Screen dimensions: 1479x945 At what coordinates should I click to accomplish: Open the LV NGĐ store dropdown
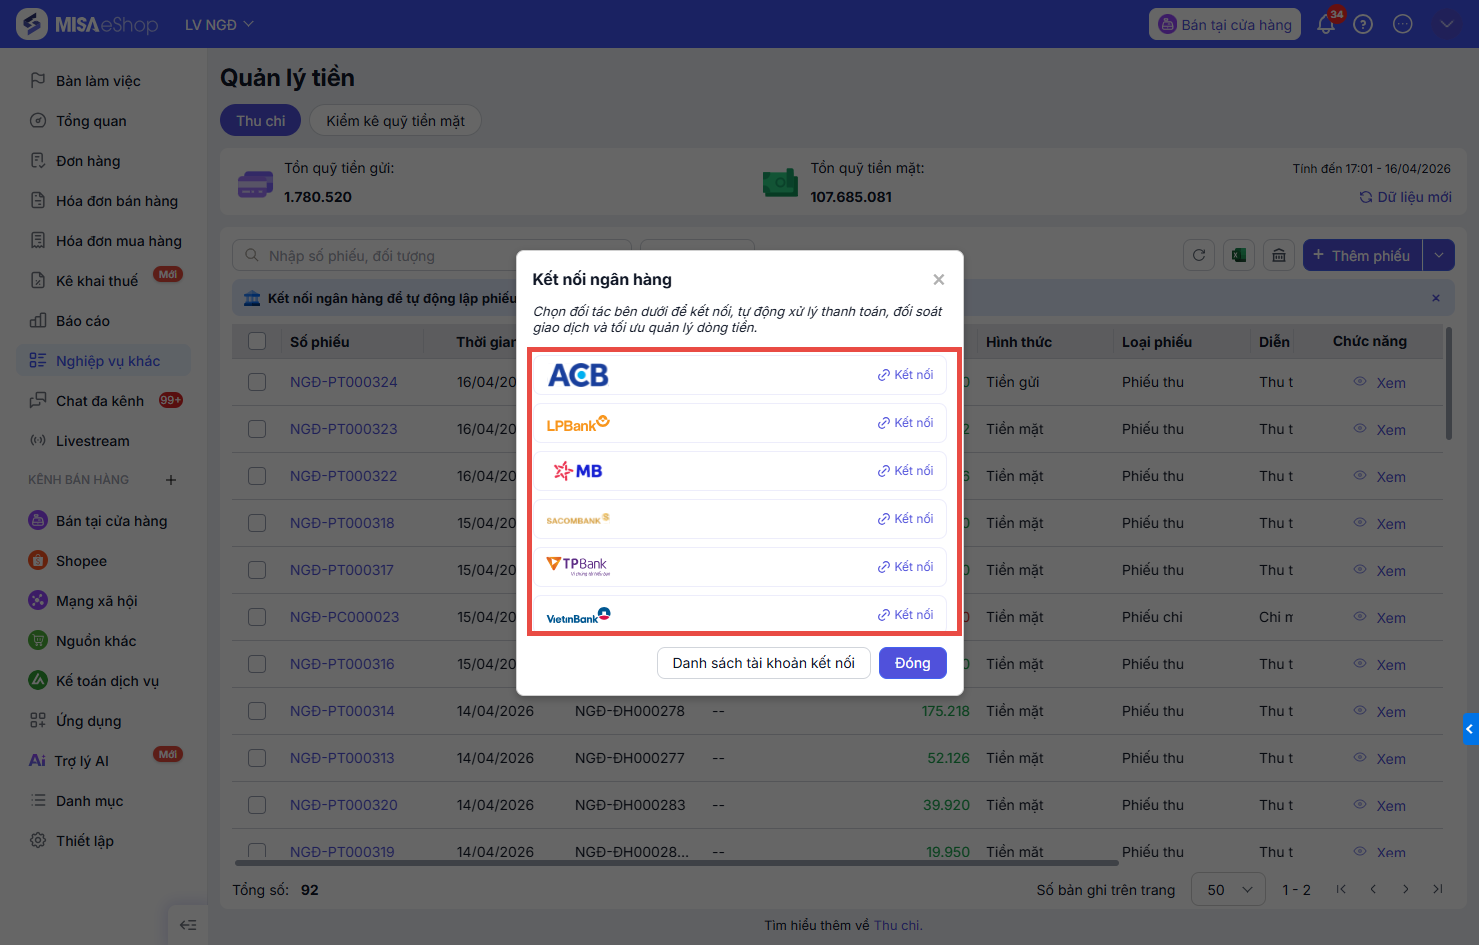[219, 24]
